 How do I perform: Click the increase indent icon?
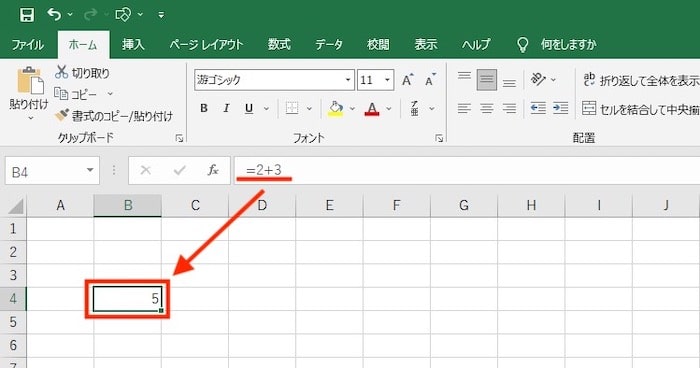tap(560, 108)
